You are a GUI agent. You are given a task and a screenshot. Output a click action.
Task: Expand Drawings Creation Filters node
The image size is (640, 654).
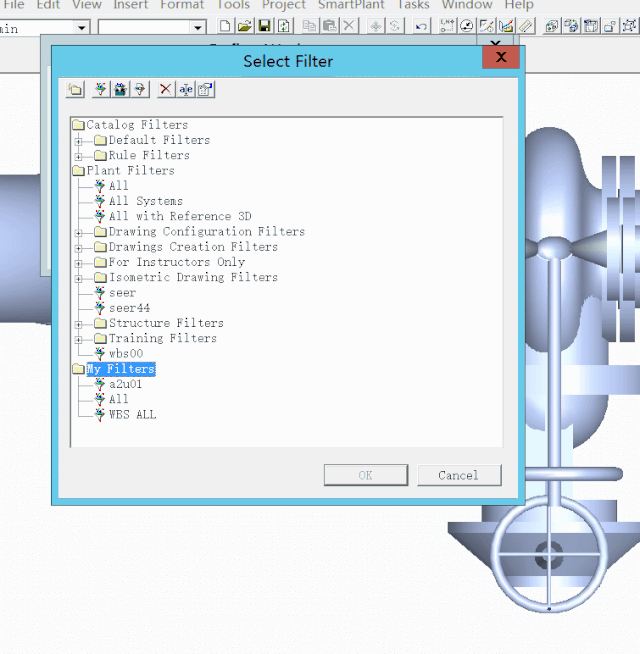pyautogui.click(x=78, y=248)
